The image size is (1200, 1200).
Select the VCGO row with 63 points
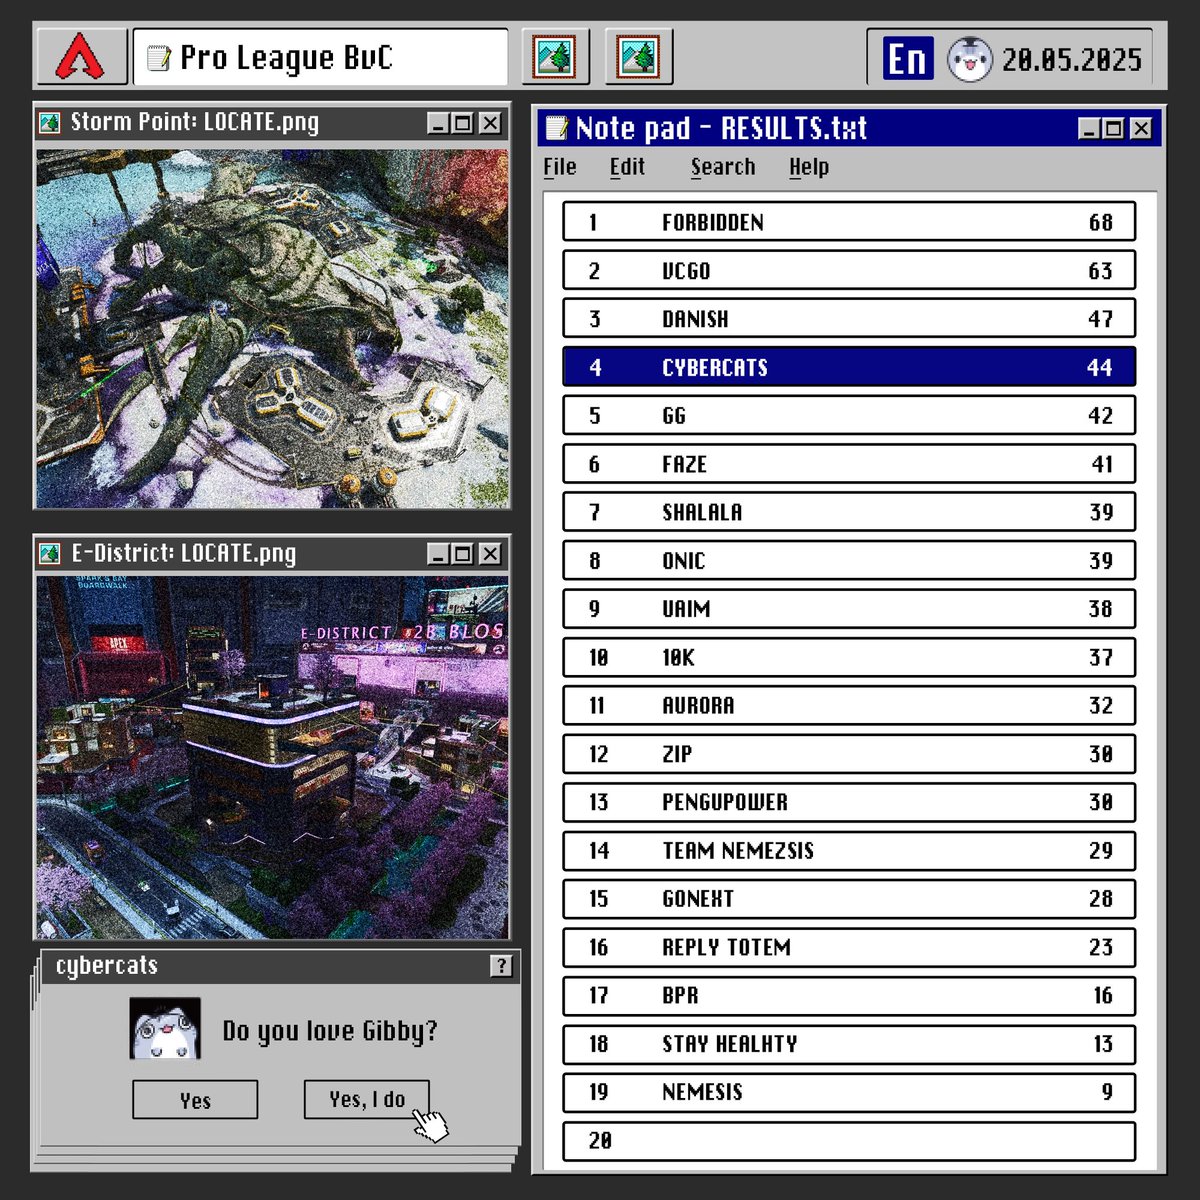[849, 270]
